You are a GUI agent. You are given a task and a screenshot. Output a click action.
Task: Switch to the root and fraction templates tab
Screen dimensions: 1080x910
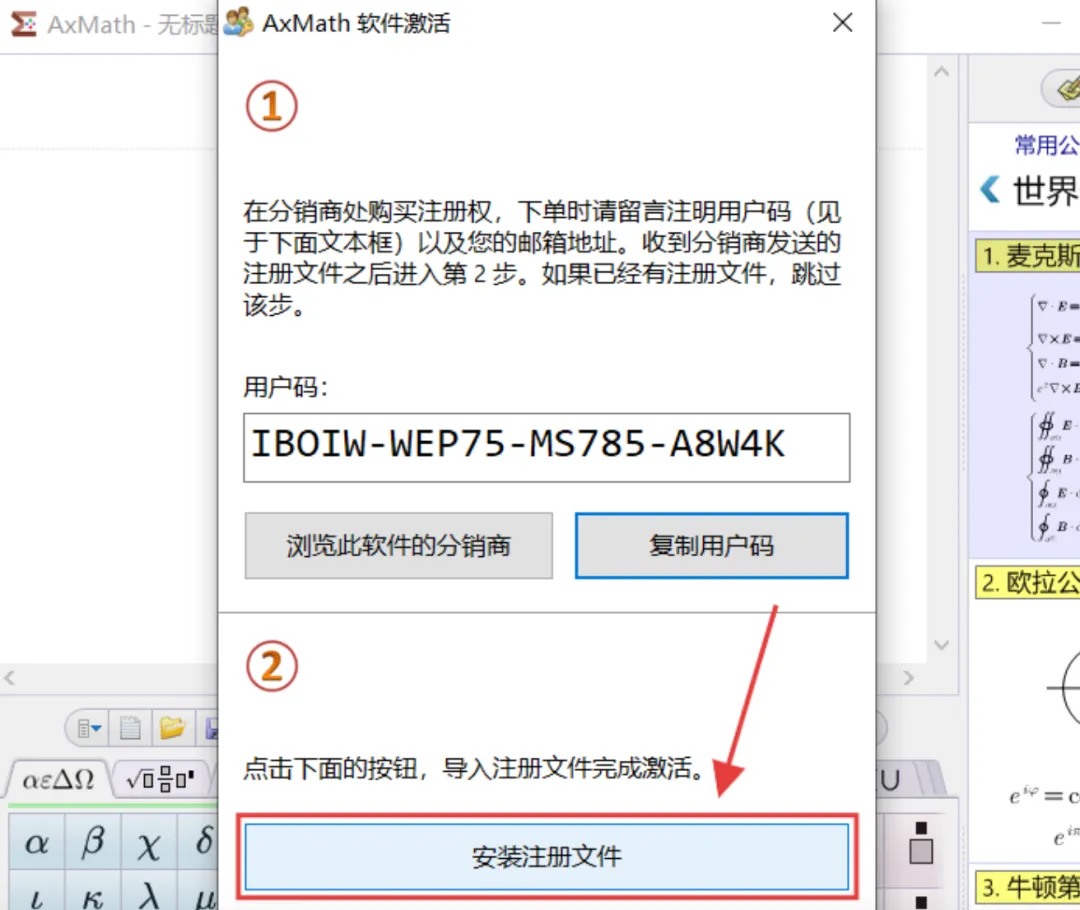tap(161, 780)
